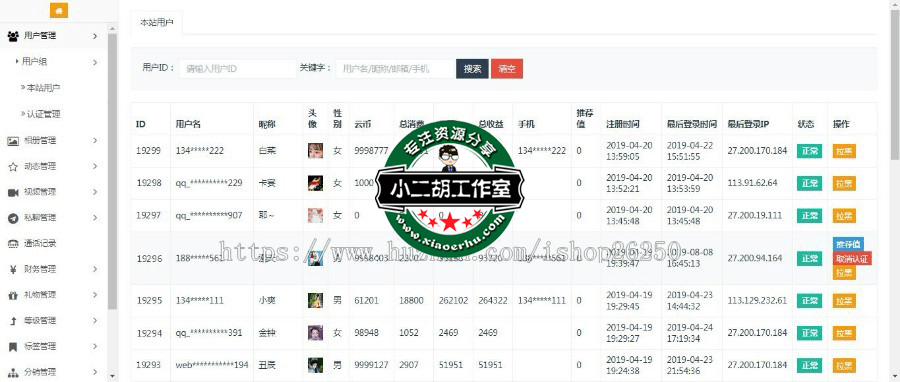Click the orange home icon button
This screenshot has height=382, width=900.
coord(59,10)
